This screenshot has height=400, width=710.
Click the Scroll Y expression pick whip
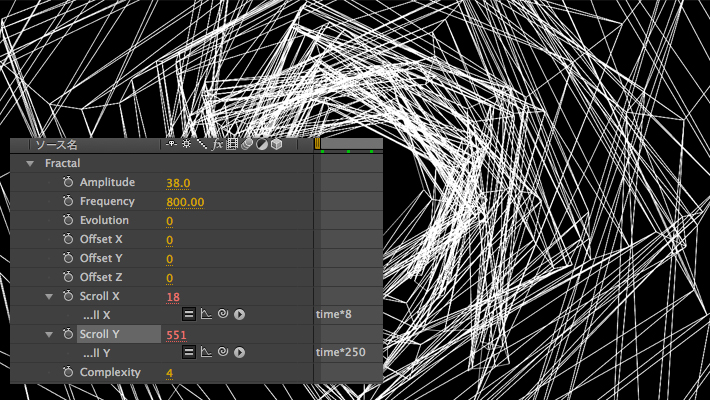[x=223, y=353]
